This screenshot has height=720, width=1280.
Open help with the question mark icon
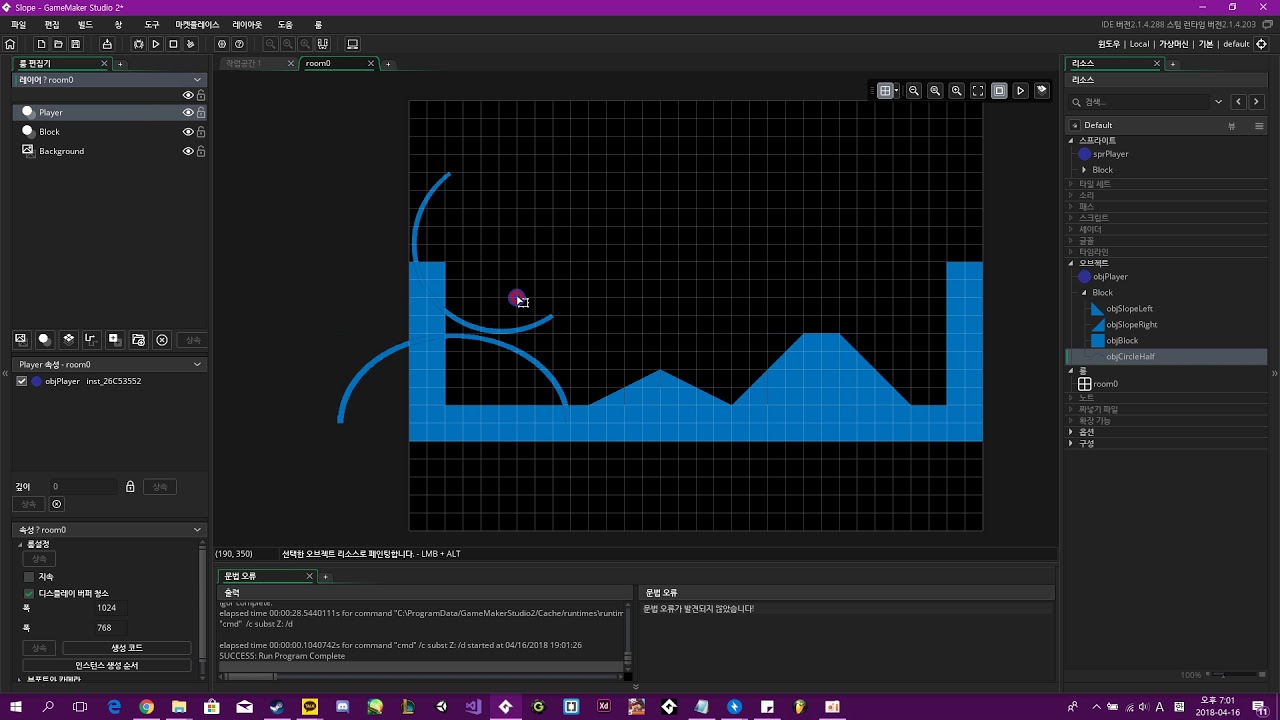coord(239,44)
